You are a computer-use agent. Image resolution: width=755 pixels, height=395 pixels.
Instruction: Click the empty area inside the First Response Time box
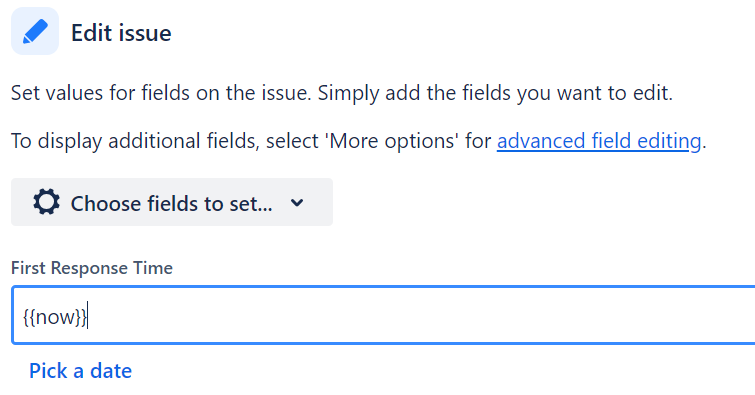[x=419, y=315]
